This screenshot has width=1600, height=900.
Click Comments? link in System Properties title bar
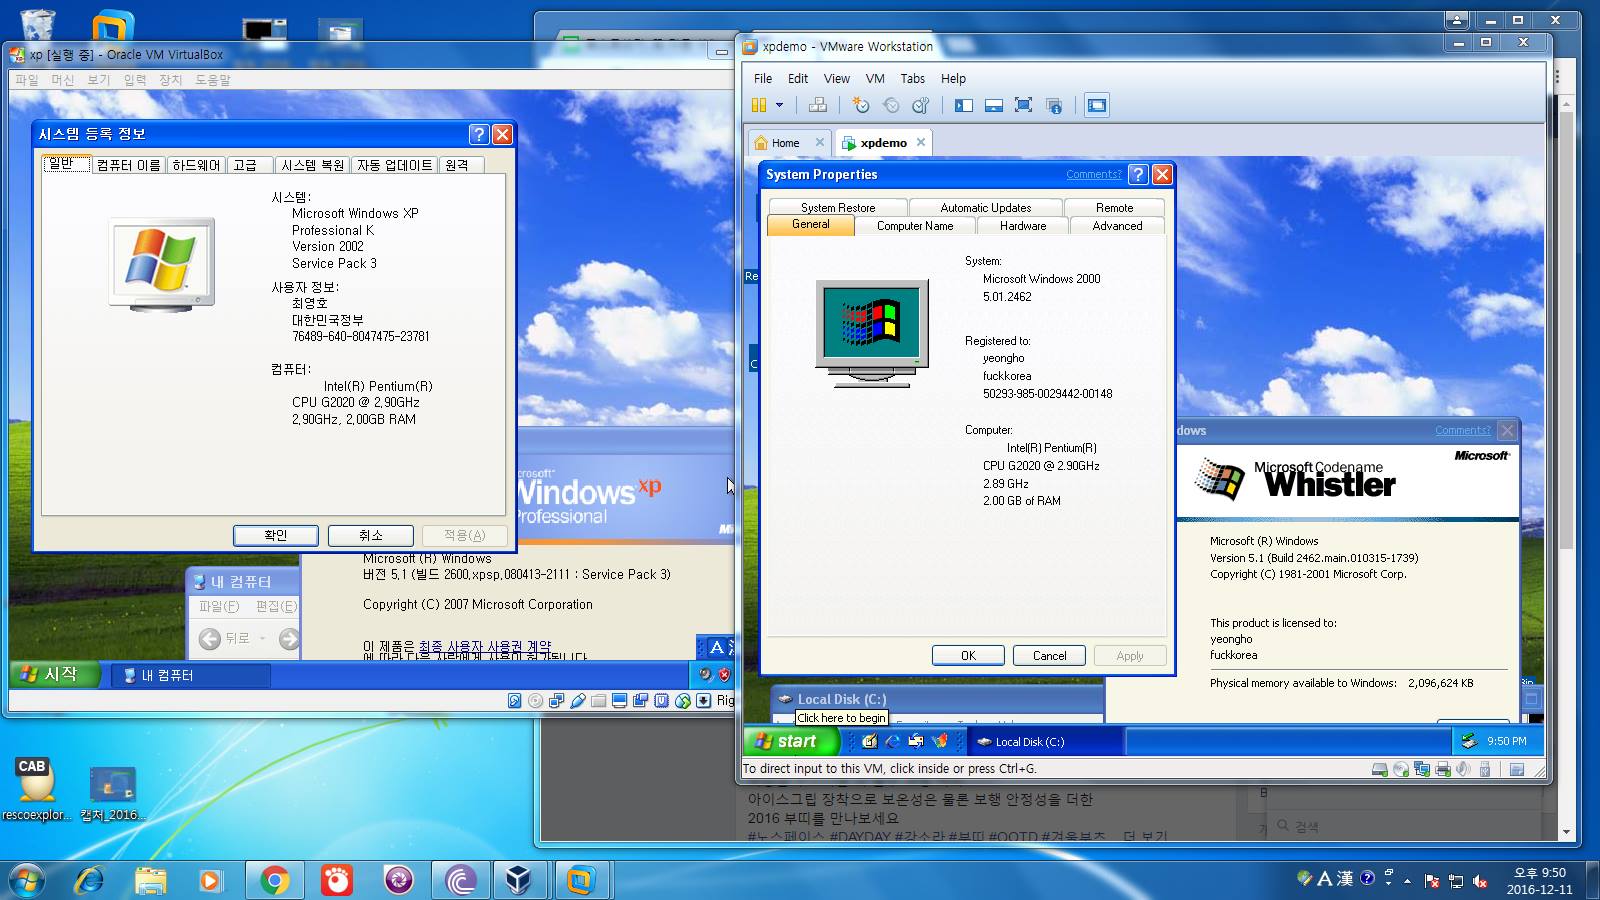pyautogui.click(x=1094, y=174)
